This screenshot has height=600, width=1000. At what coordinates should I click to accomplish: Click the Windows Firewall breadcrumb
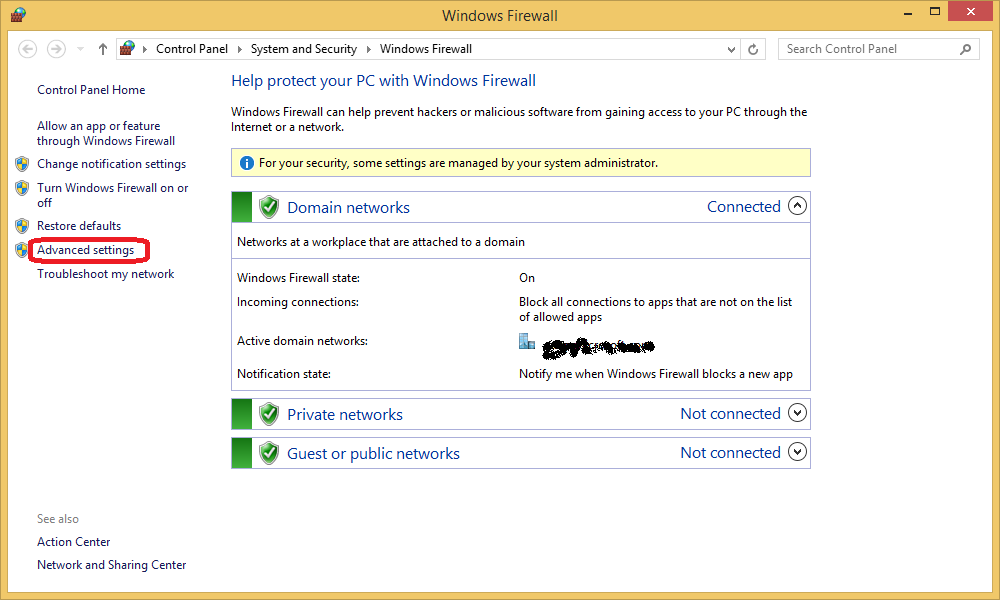426,49
